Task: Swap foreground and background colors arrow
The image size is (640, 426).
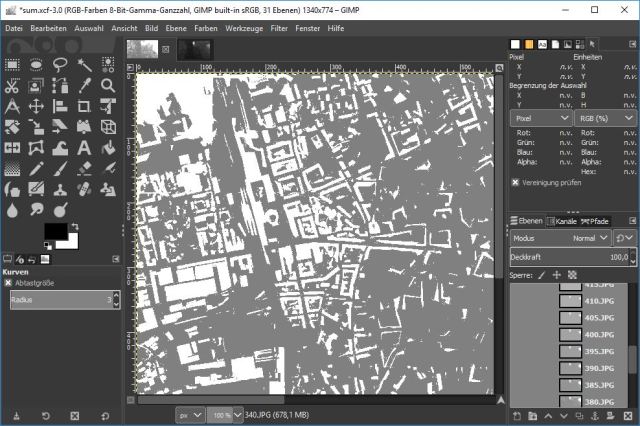Action: coord(75,226)
